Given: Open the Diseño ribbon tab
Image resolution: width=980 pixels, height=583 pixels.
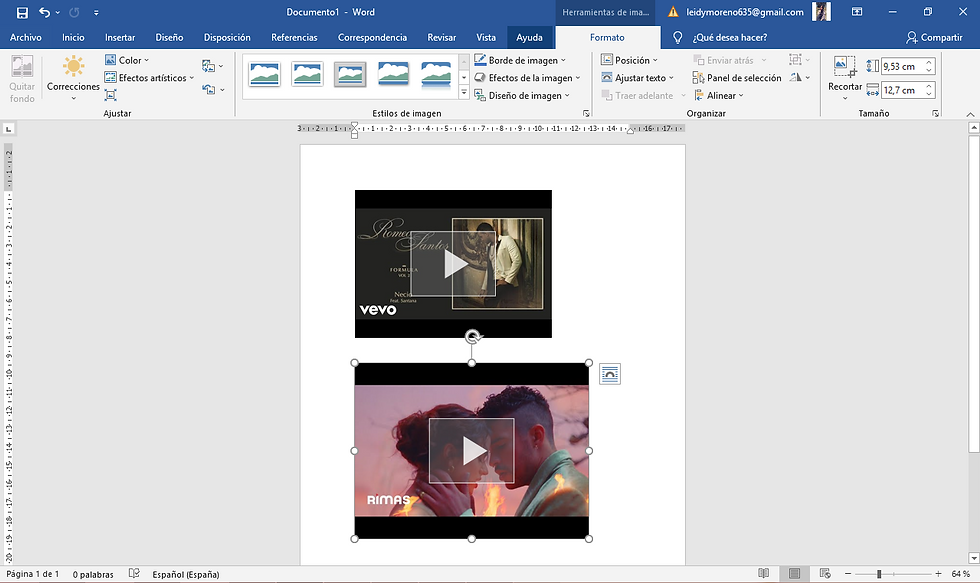Looking at the screenshot, I should (x=169, y=37).
